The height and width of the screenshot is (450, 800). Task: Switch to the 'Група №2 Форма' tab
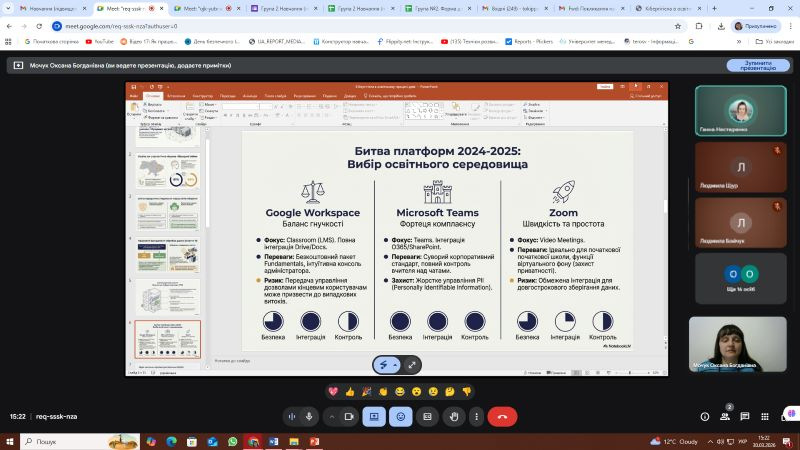click(438, 9)
